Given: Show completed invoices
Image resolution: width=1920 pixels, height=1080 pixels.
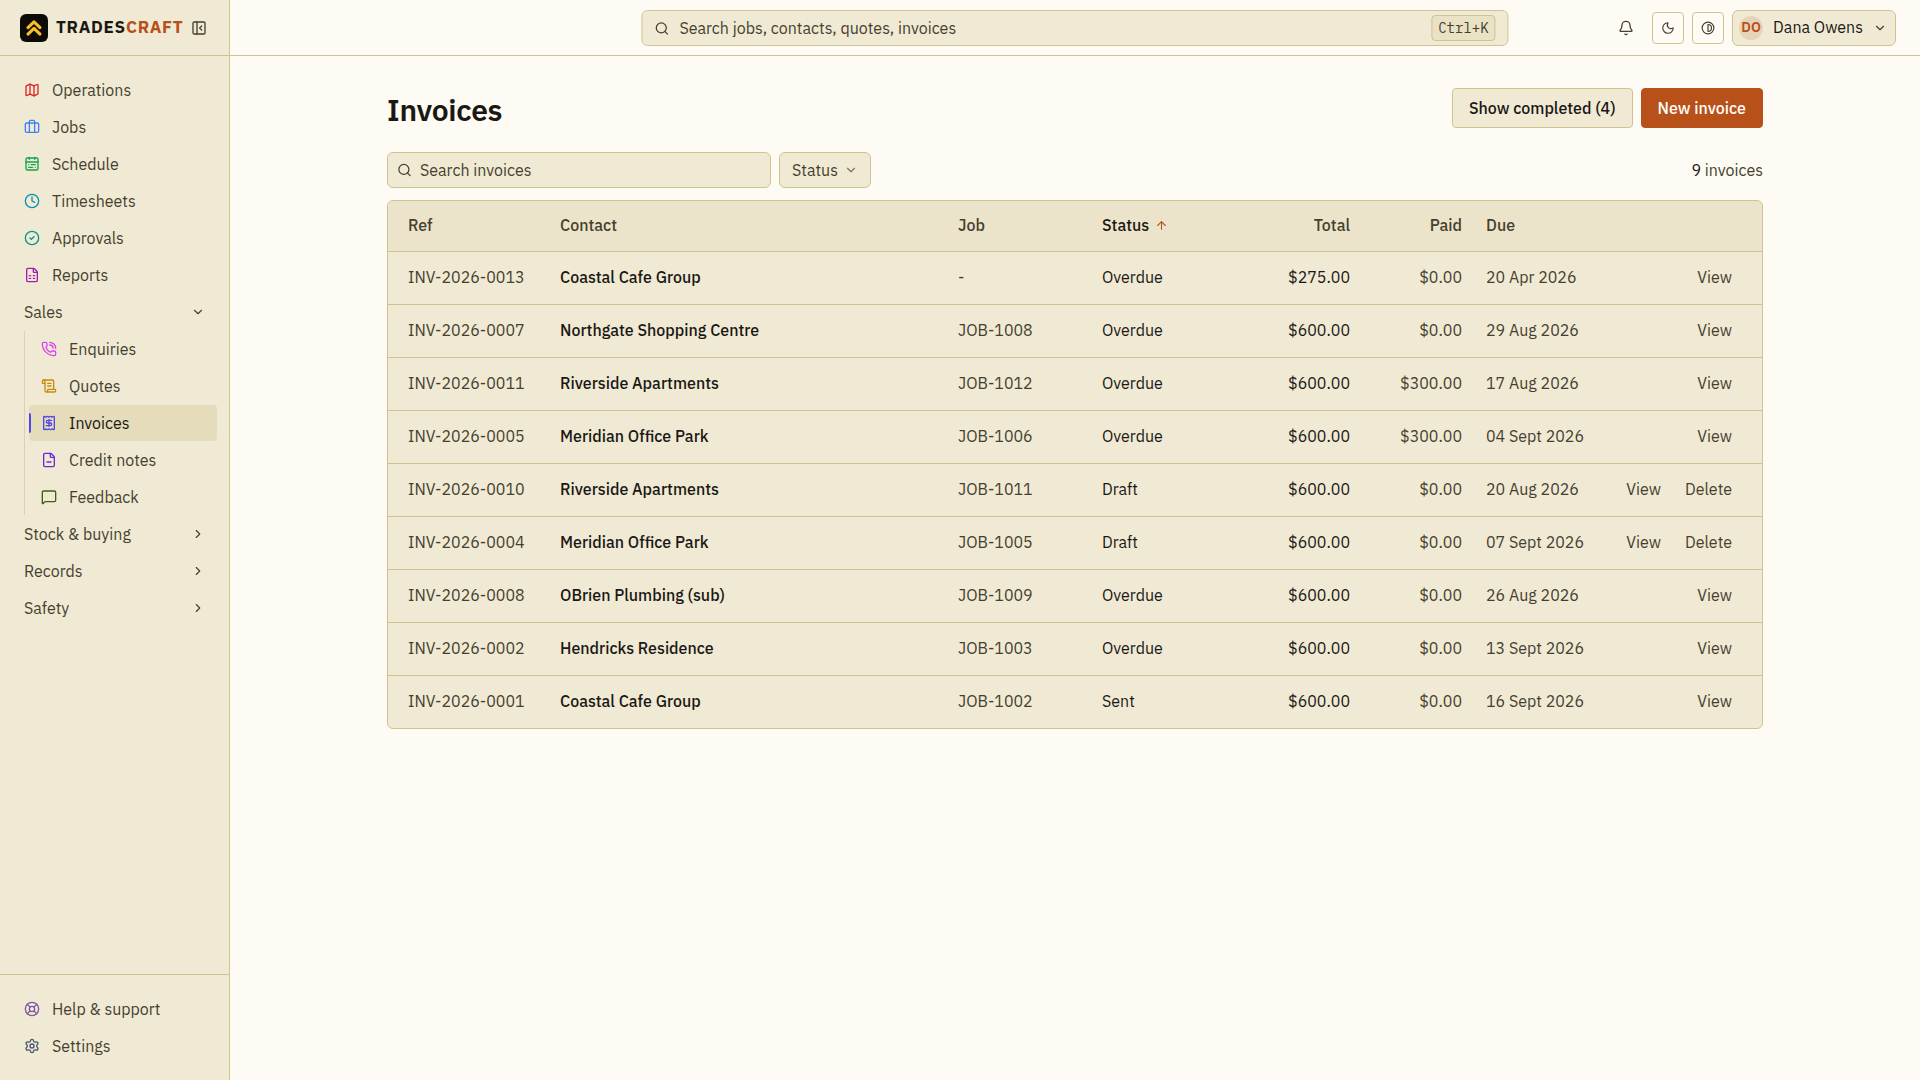Looking at the screenshot, I should pos(1541,108).
